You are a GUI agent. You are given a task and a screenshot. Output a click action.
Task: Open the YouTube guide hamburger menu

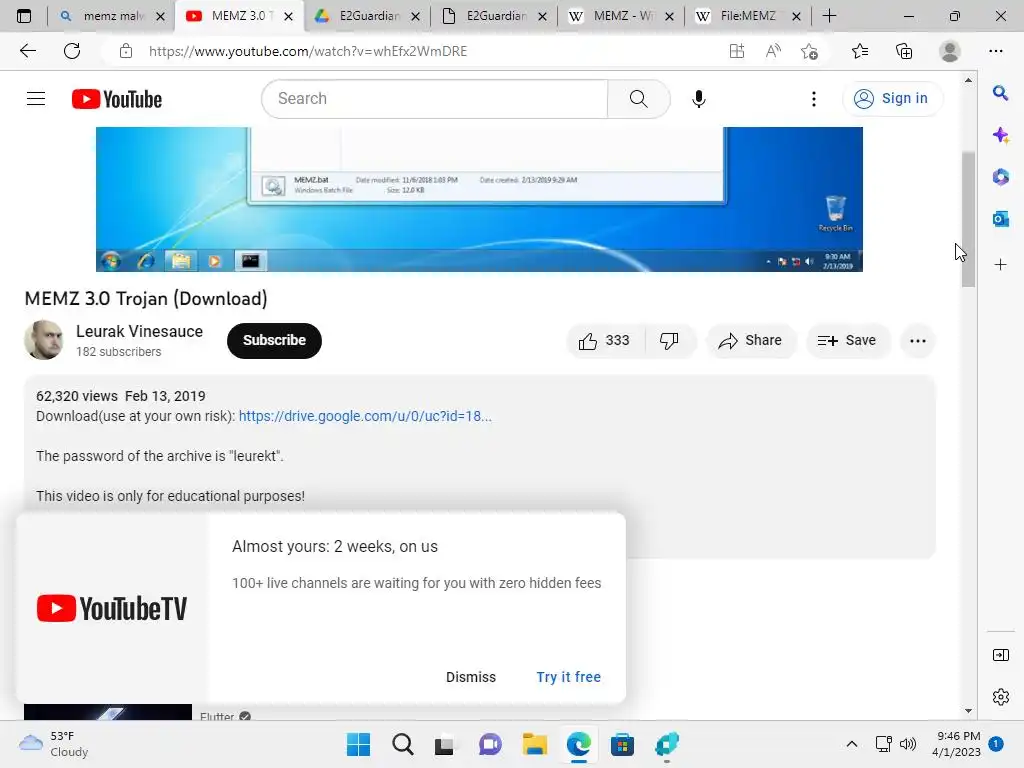click(x=36, y=99)
